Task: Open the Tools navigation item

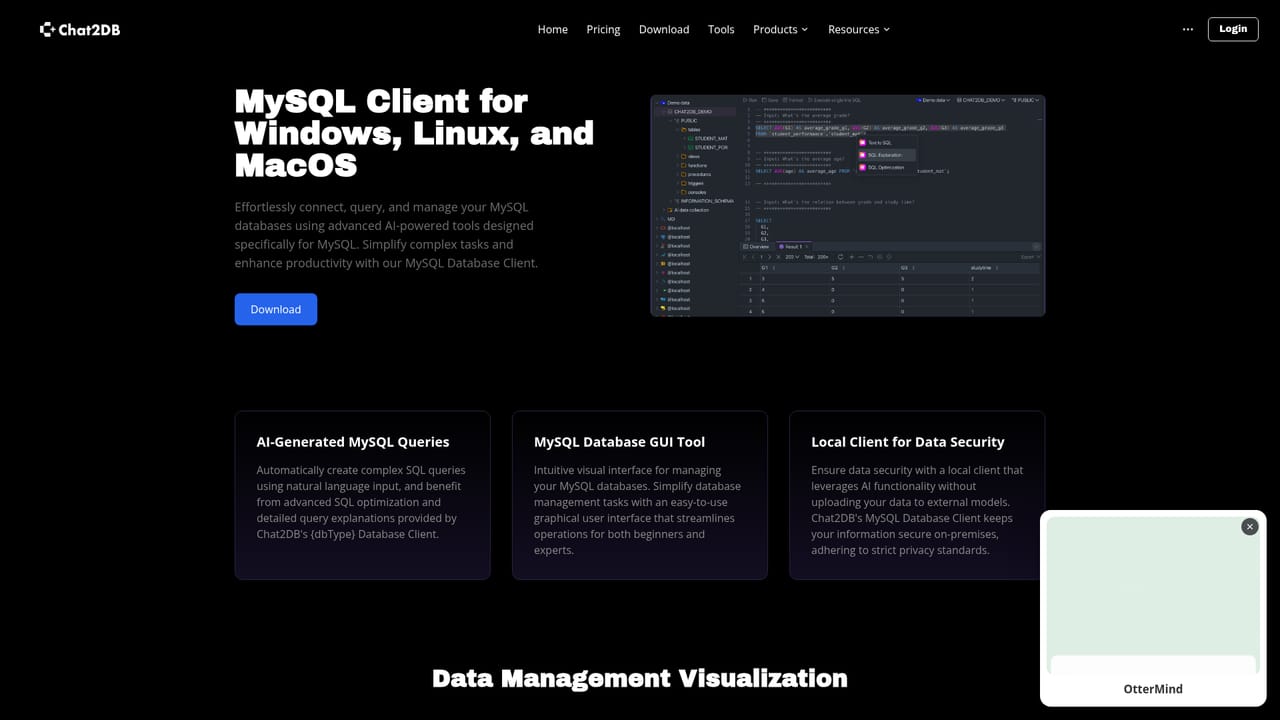Action: 721,29
